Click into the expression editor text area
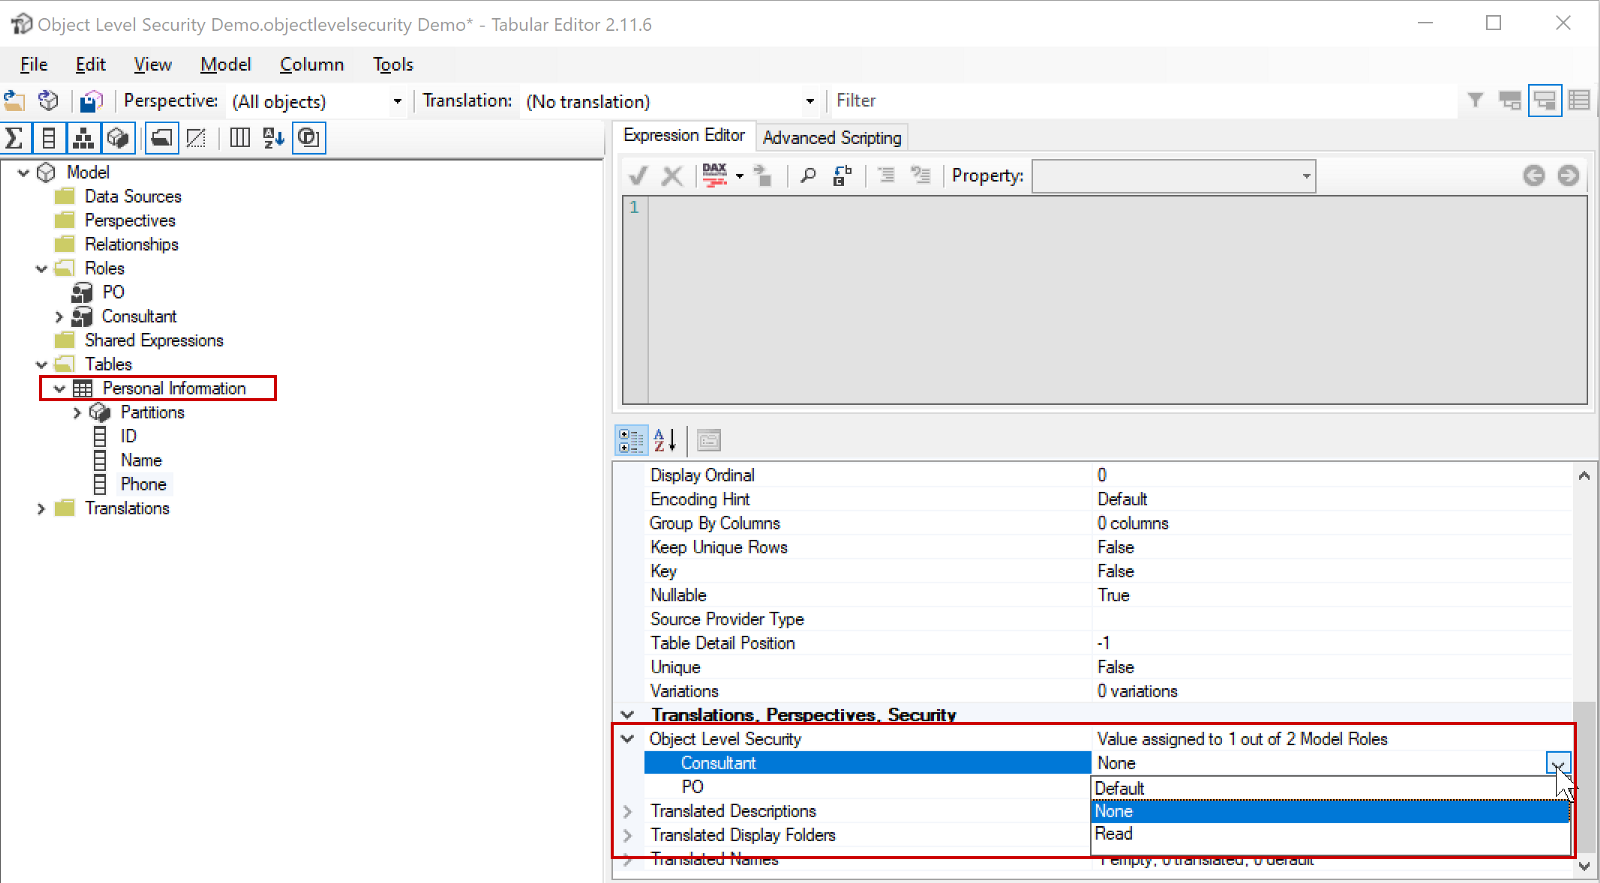 (x=1117, y=300)
